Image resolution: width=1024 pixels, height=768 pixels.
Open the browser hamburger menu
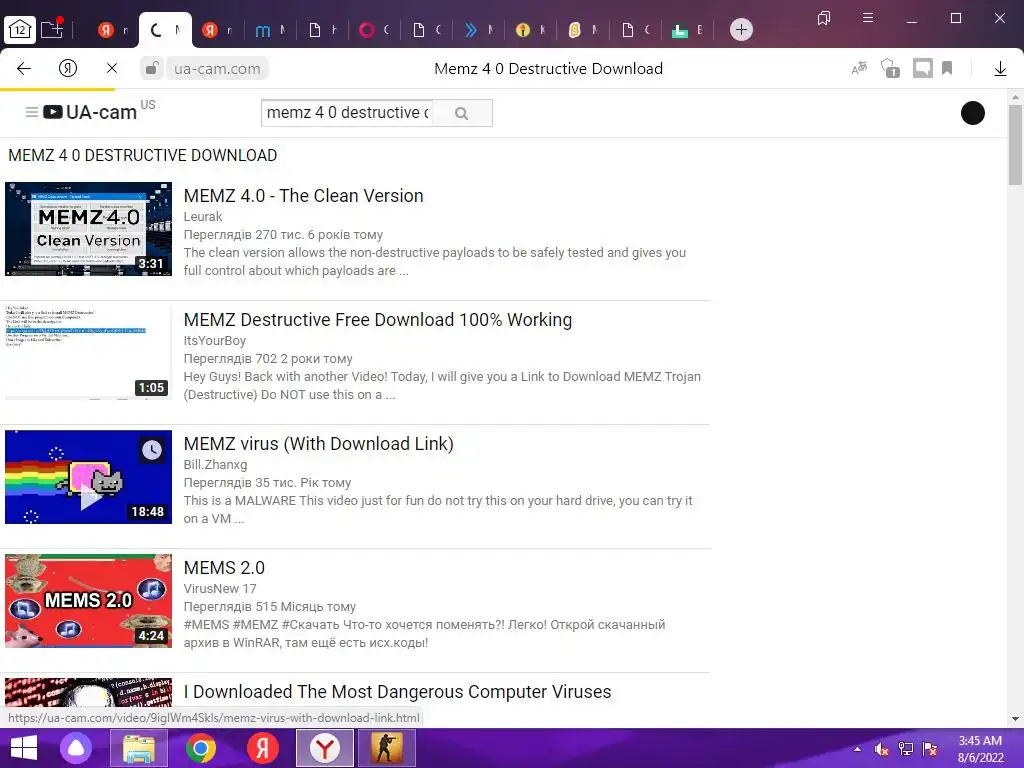pos(868,18)
